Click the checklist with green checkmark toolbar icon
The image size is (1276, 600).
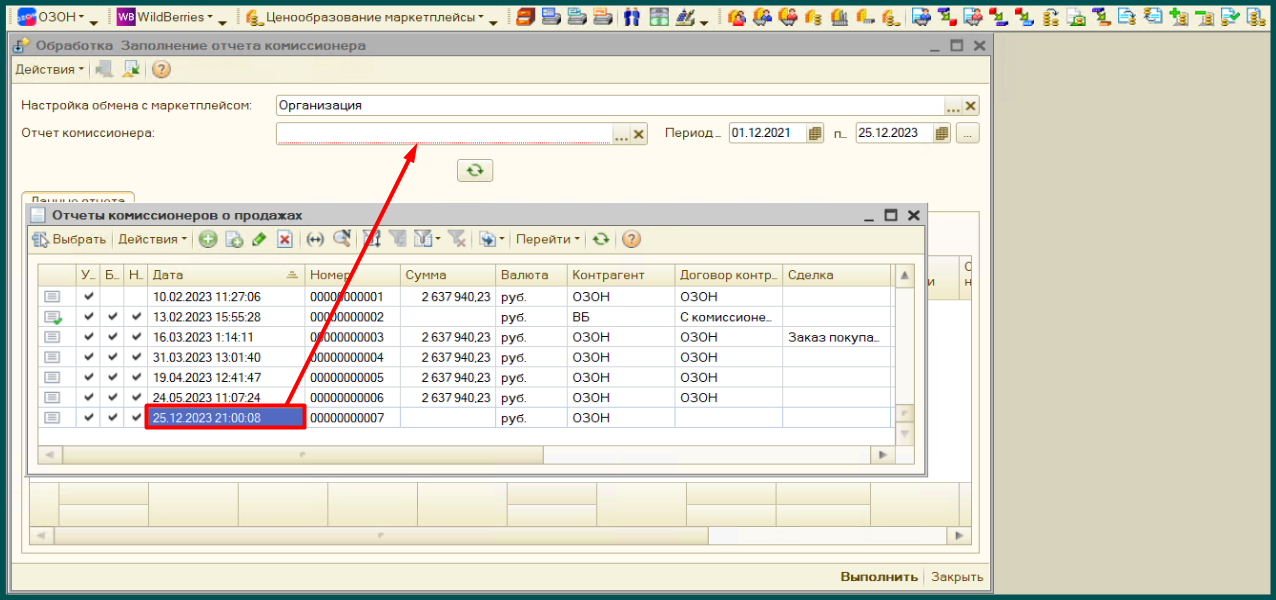(1230, 17)
